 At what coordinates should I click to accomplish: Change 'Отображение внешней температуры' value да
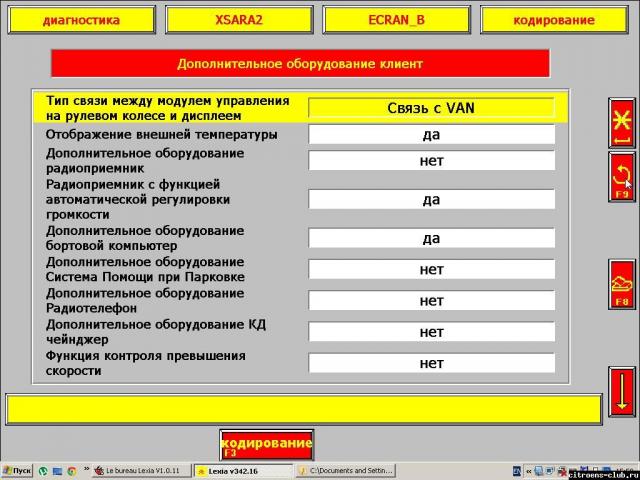pos(431,134)
